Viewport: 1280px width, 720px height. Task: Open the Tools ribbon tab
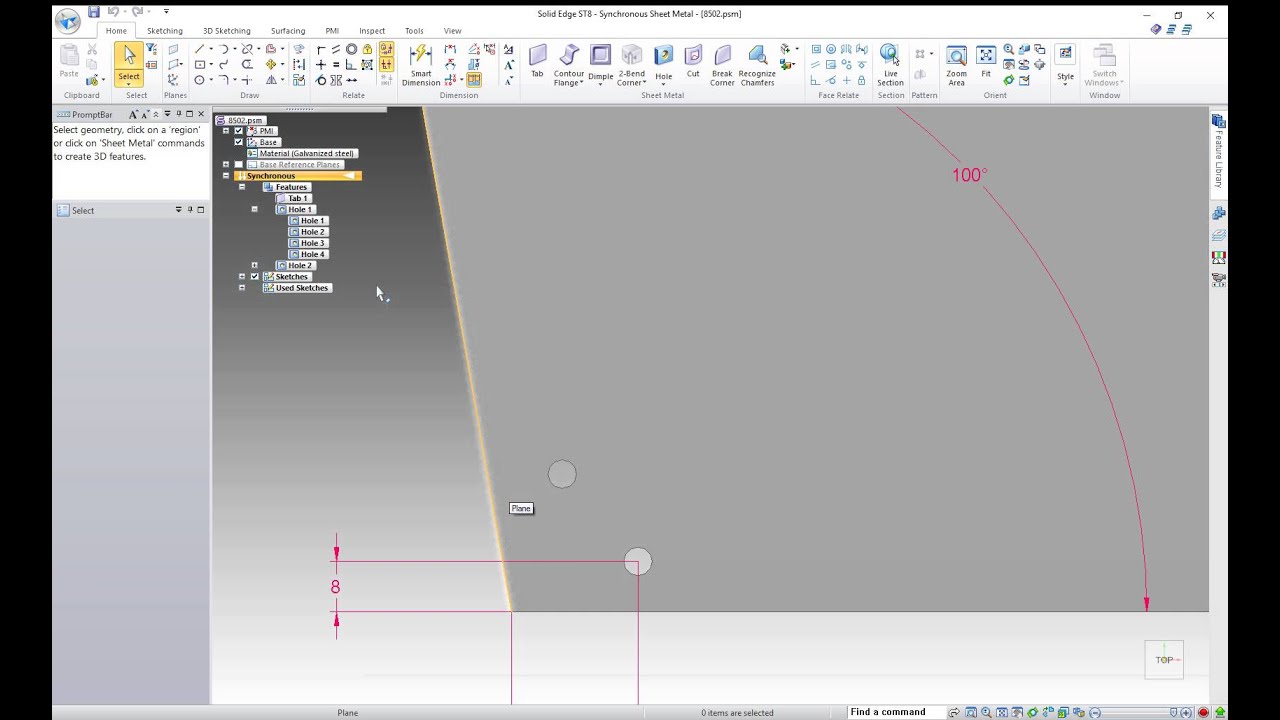tap(414, 31)
